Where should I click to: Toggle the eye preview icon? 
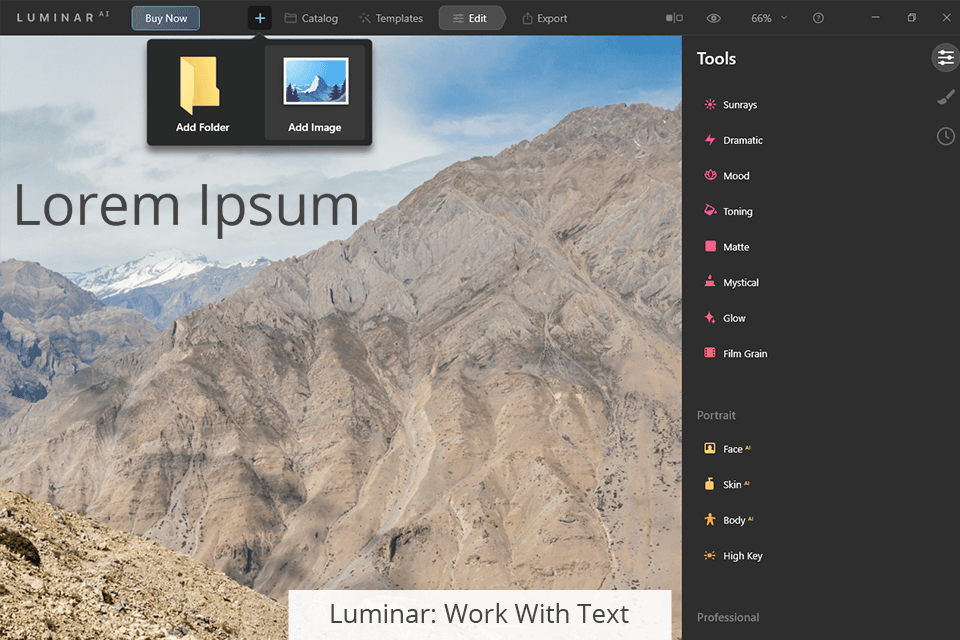713,18
